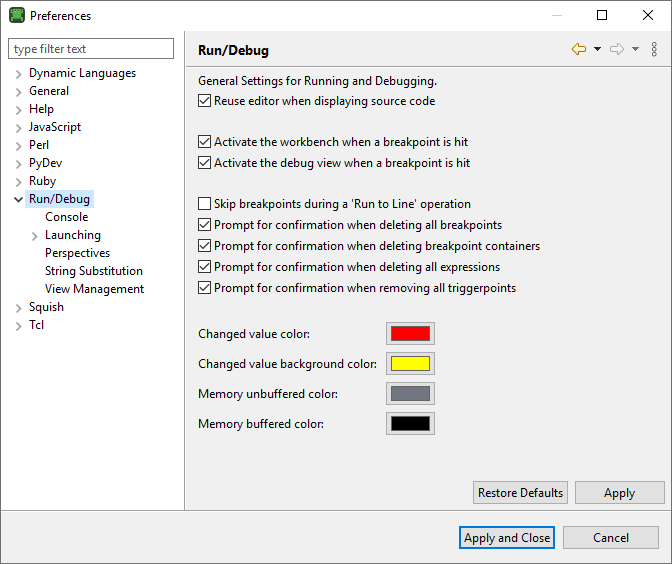Collapse the Run/Debug tree node

(x=18, y=200)
